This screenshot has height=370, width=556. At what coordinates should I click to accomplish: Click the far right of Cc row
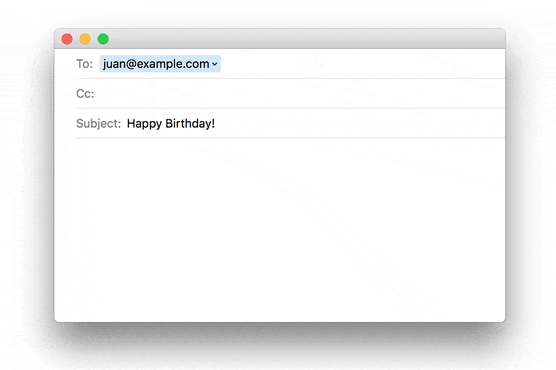point(493,94)
